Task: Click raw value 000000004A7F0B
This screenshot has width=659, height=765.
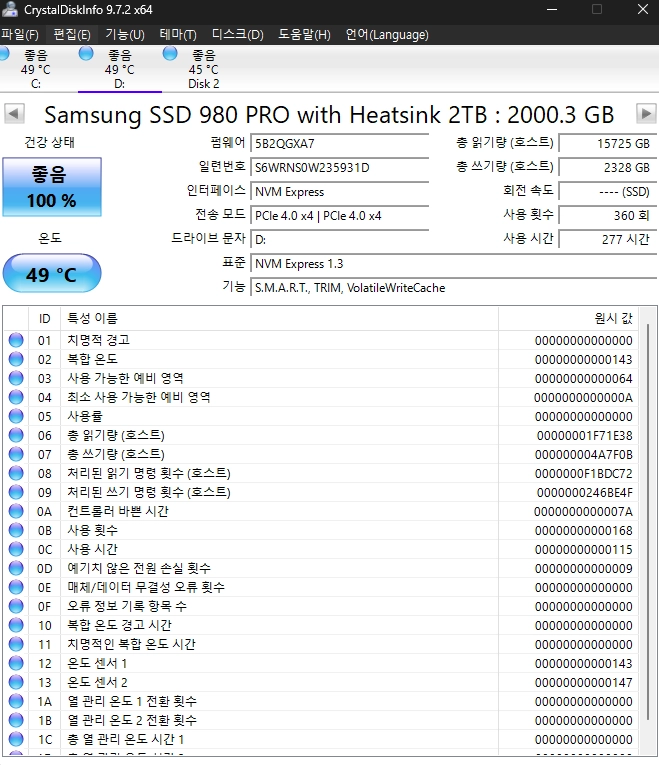Action: pyautogui.click(x=584, y=455)
